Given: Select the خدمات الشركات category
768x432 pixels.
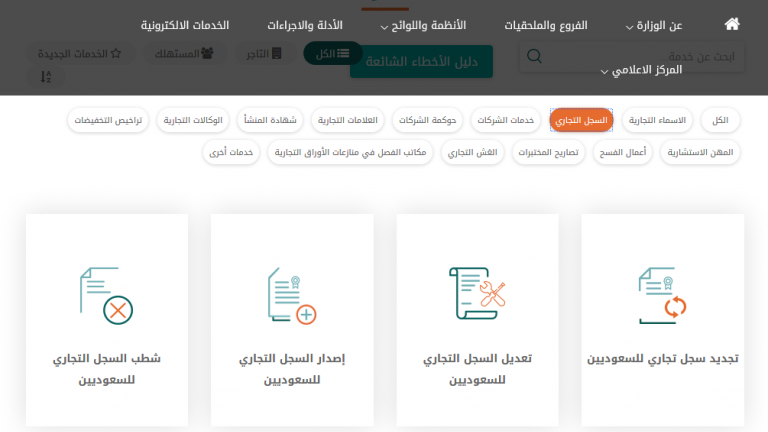Looking at the screenshot, I should [505, 120].
